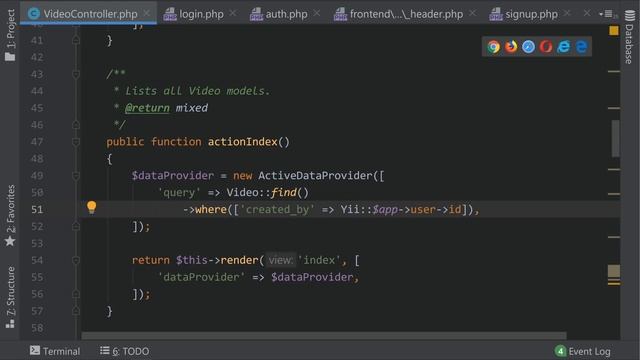Click fold end marker at line 56
Viewport: 640px width, 360px height.
click(76, 294)
